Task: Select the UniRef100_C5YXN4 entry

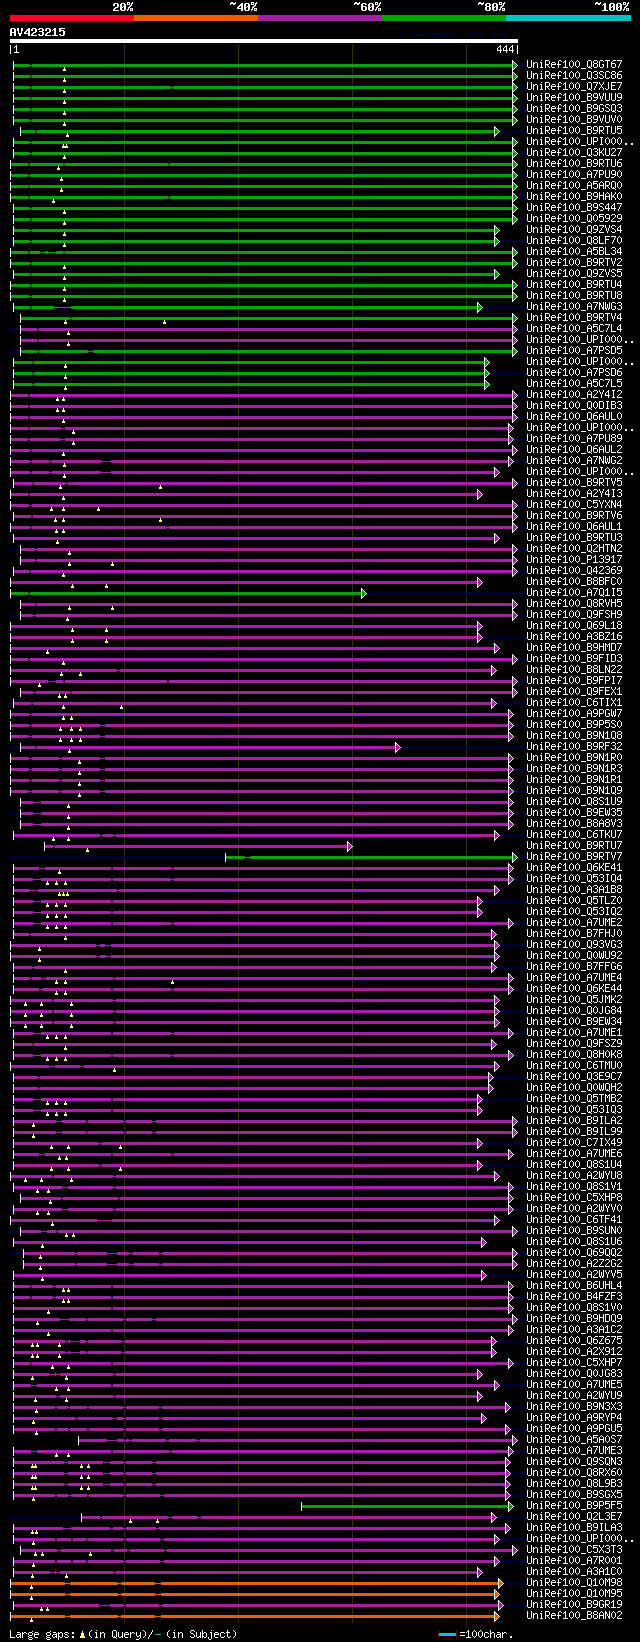Action: [574, 505]
